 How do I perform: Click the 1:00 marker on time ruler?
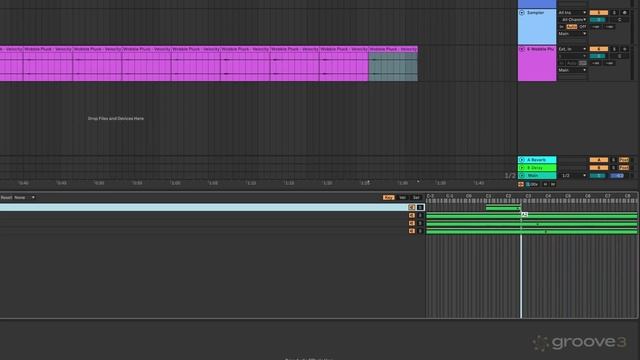pyautogui.click(x=176, y=183)
